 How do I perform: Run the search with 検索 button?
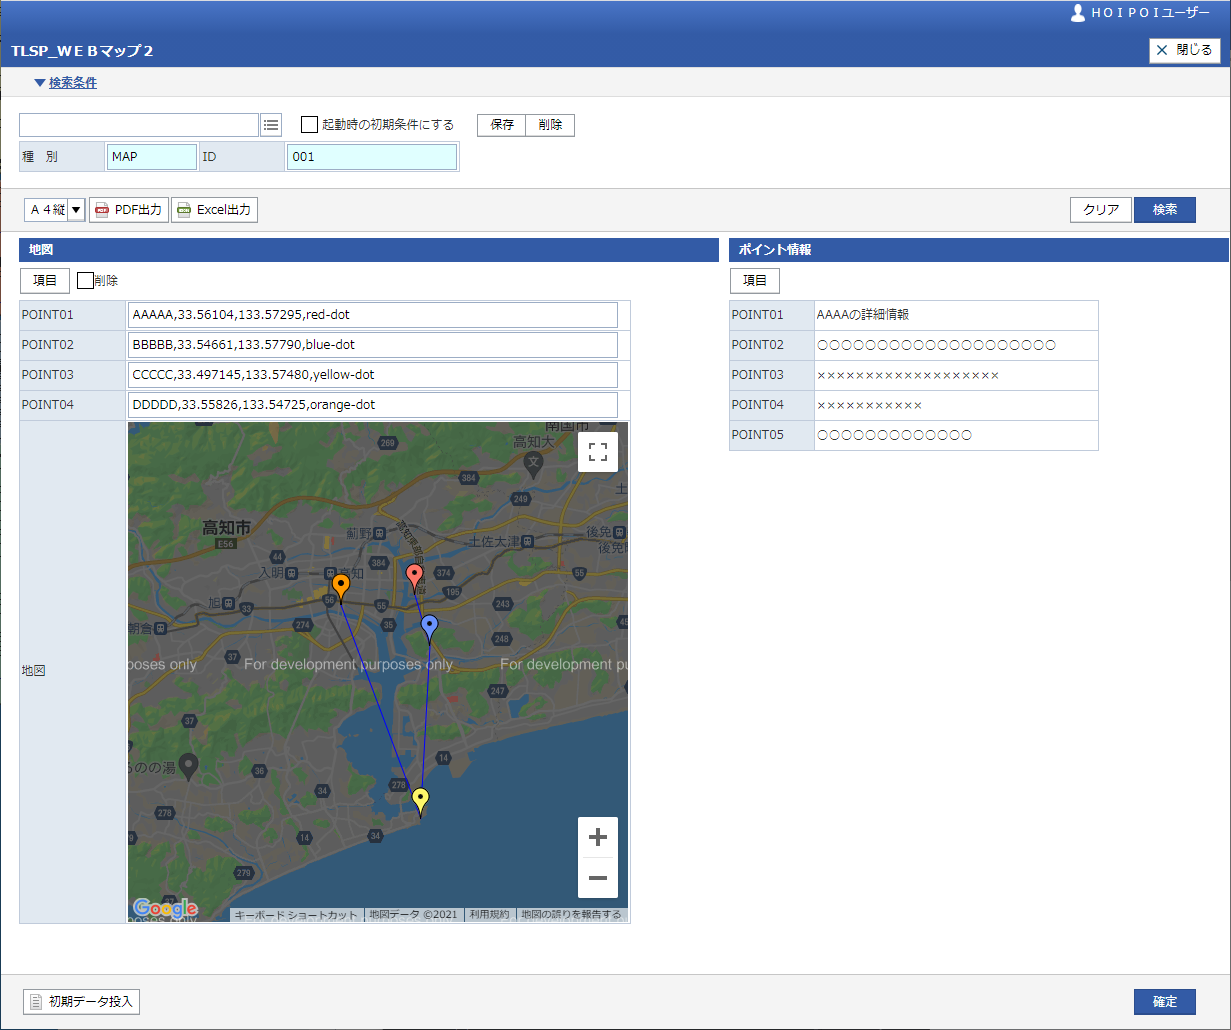click(x=1165, y=210)
